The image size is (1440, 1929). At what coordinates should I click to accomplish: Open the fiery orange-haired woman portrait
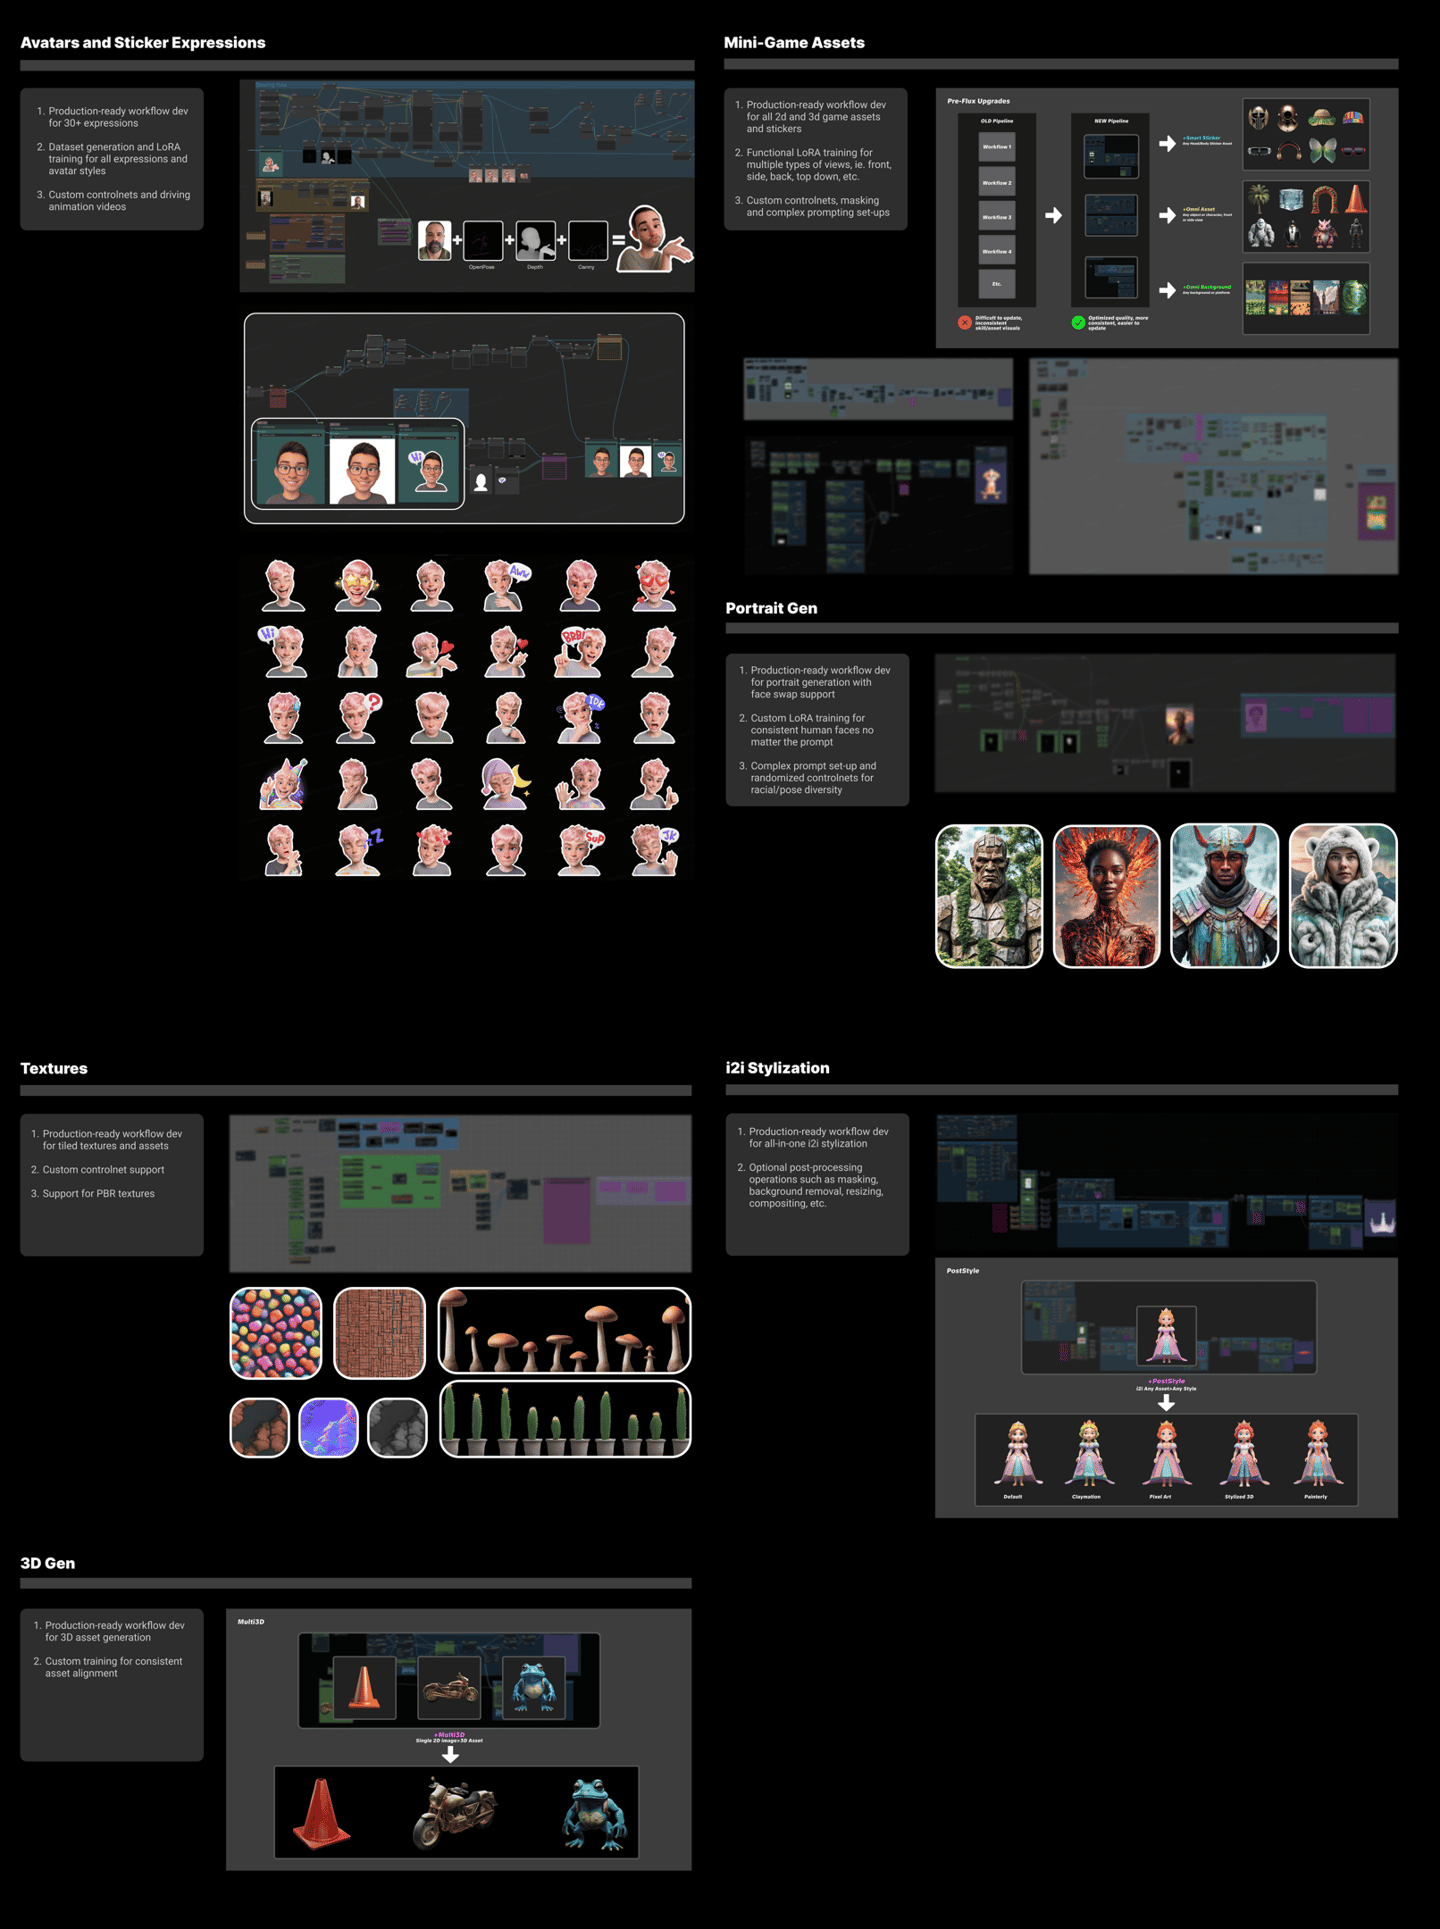(x=1107, y=896)
